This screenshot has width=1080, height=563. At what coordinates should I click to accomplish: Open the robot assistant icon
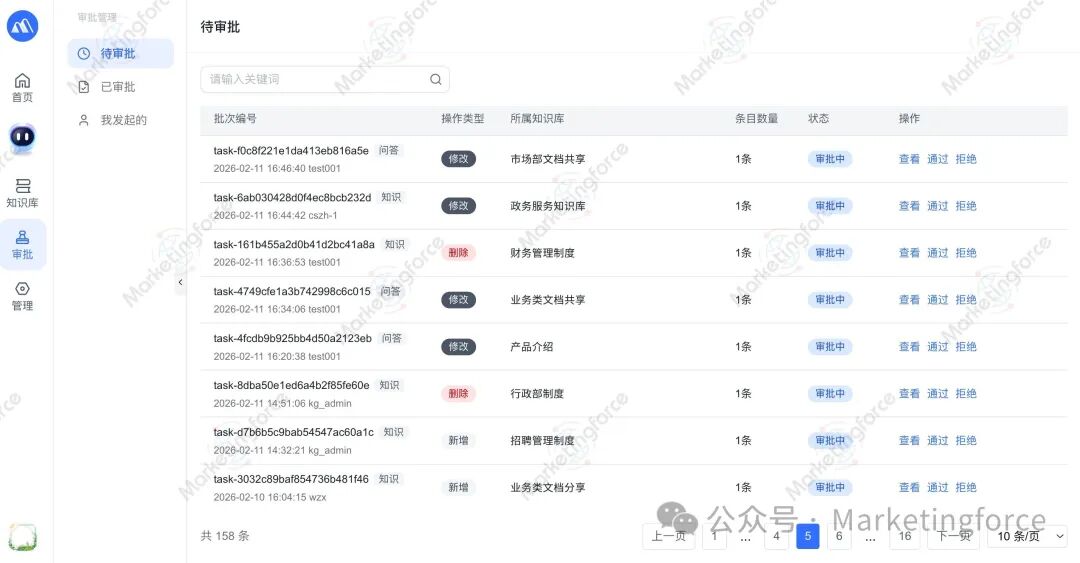pyautogui.click(x=22, y=137)
